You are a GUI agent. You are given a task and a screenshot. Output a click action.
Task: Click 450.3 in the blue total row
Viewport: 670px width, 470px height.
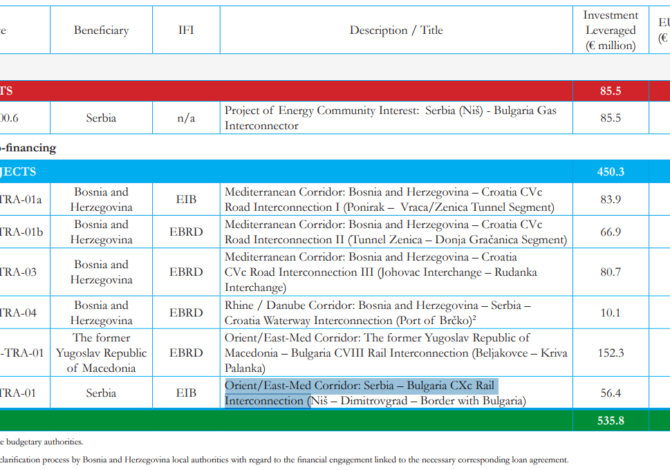(611, 172)
